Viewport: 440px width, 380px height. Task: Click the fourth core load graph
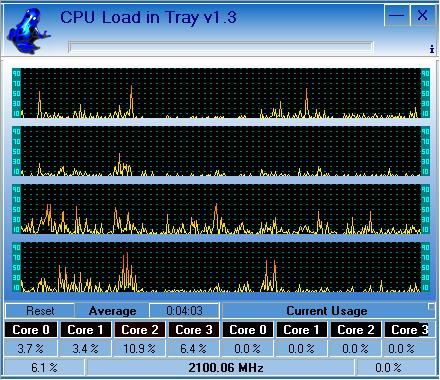tap(221, 267)
